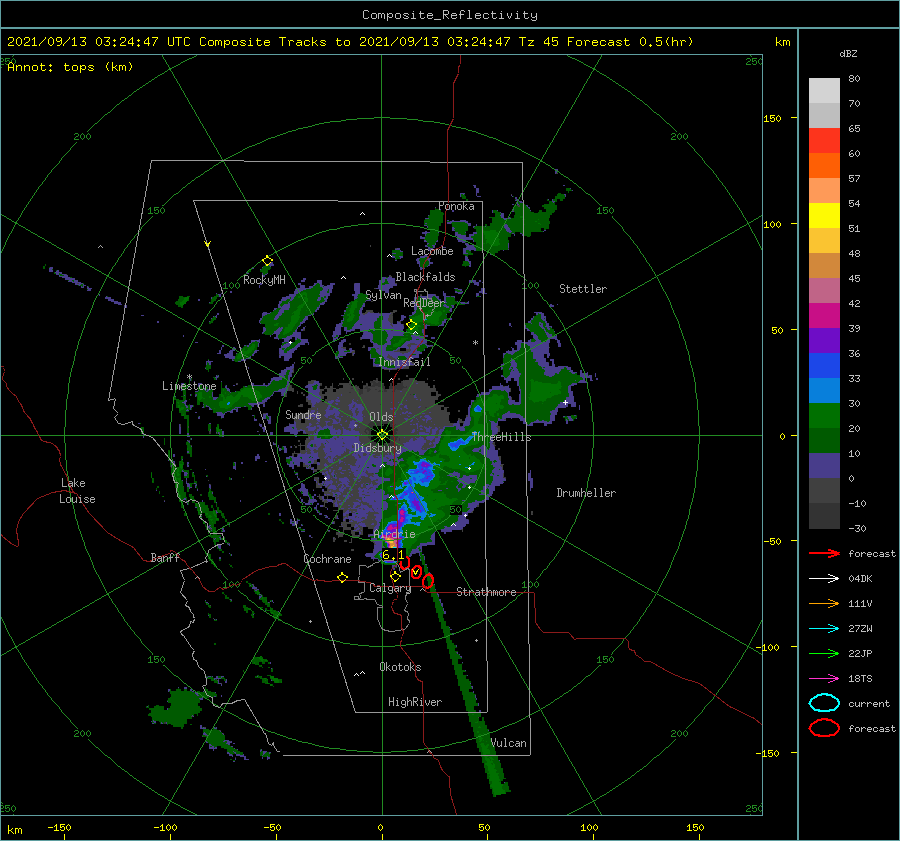900x841 pixels.
Task: Click the Blackfalds city label
Action: coord(425,277)
